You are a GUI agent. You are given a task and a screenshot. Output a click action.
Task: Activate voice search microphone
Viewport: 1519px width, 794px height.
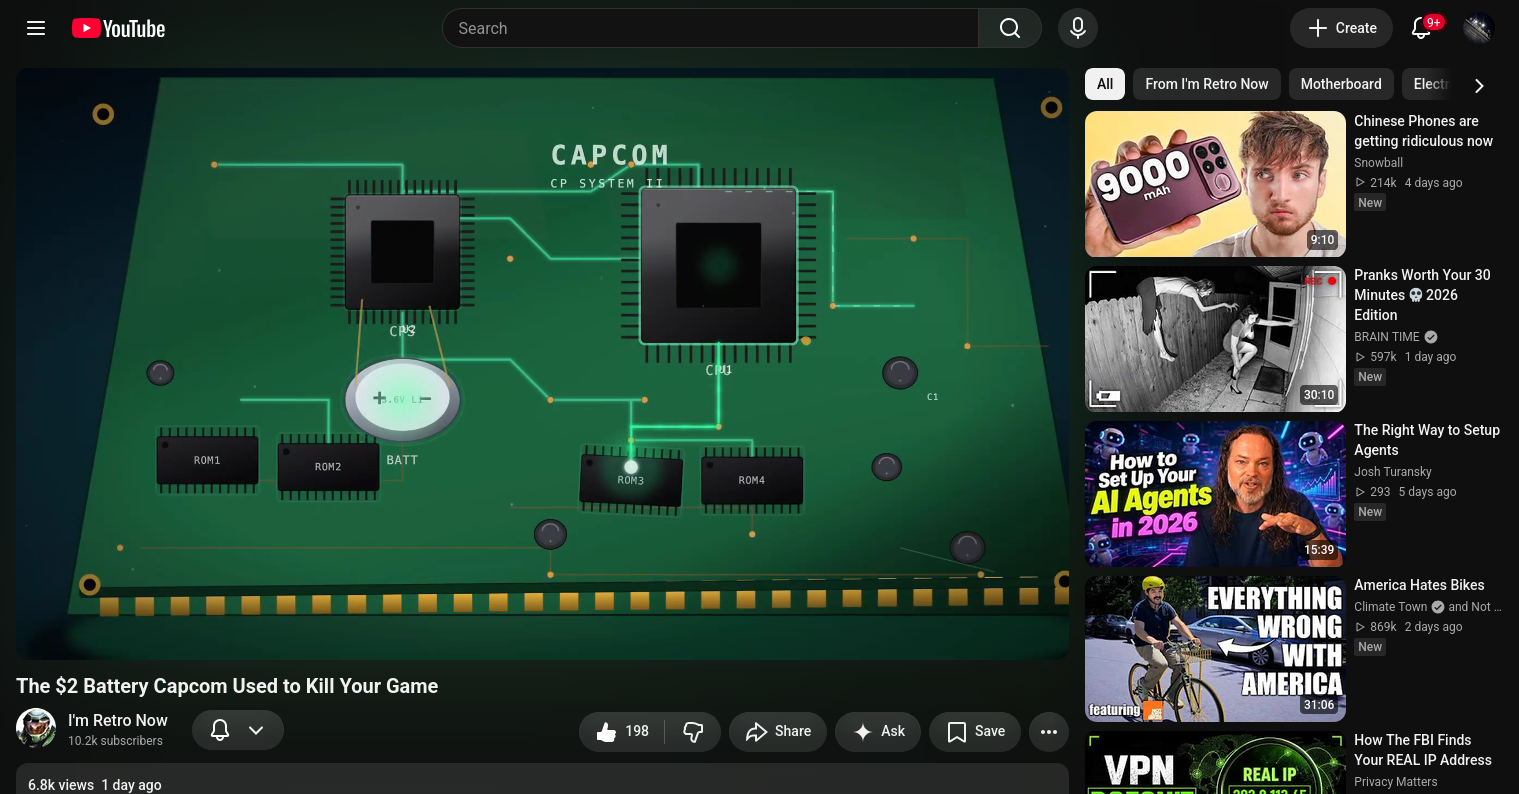[x=1078, y=28]
